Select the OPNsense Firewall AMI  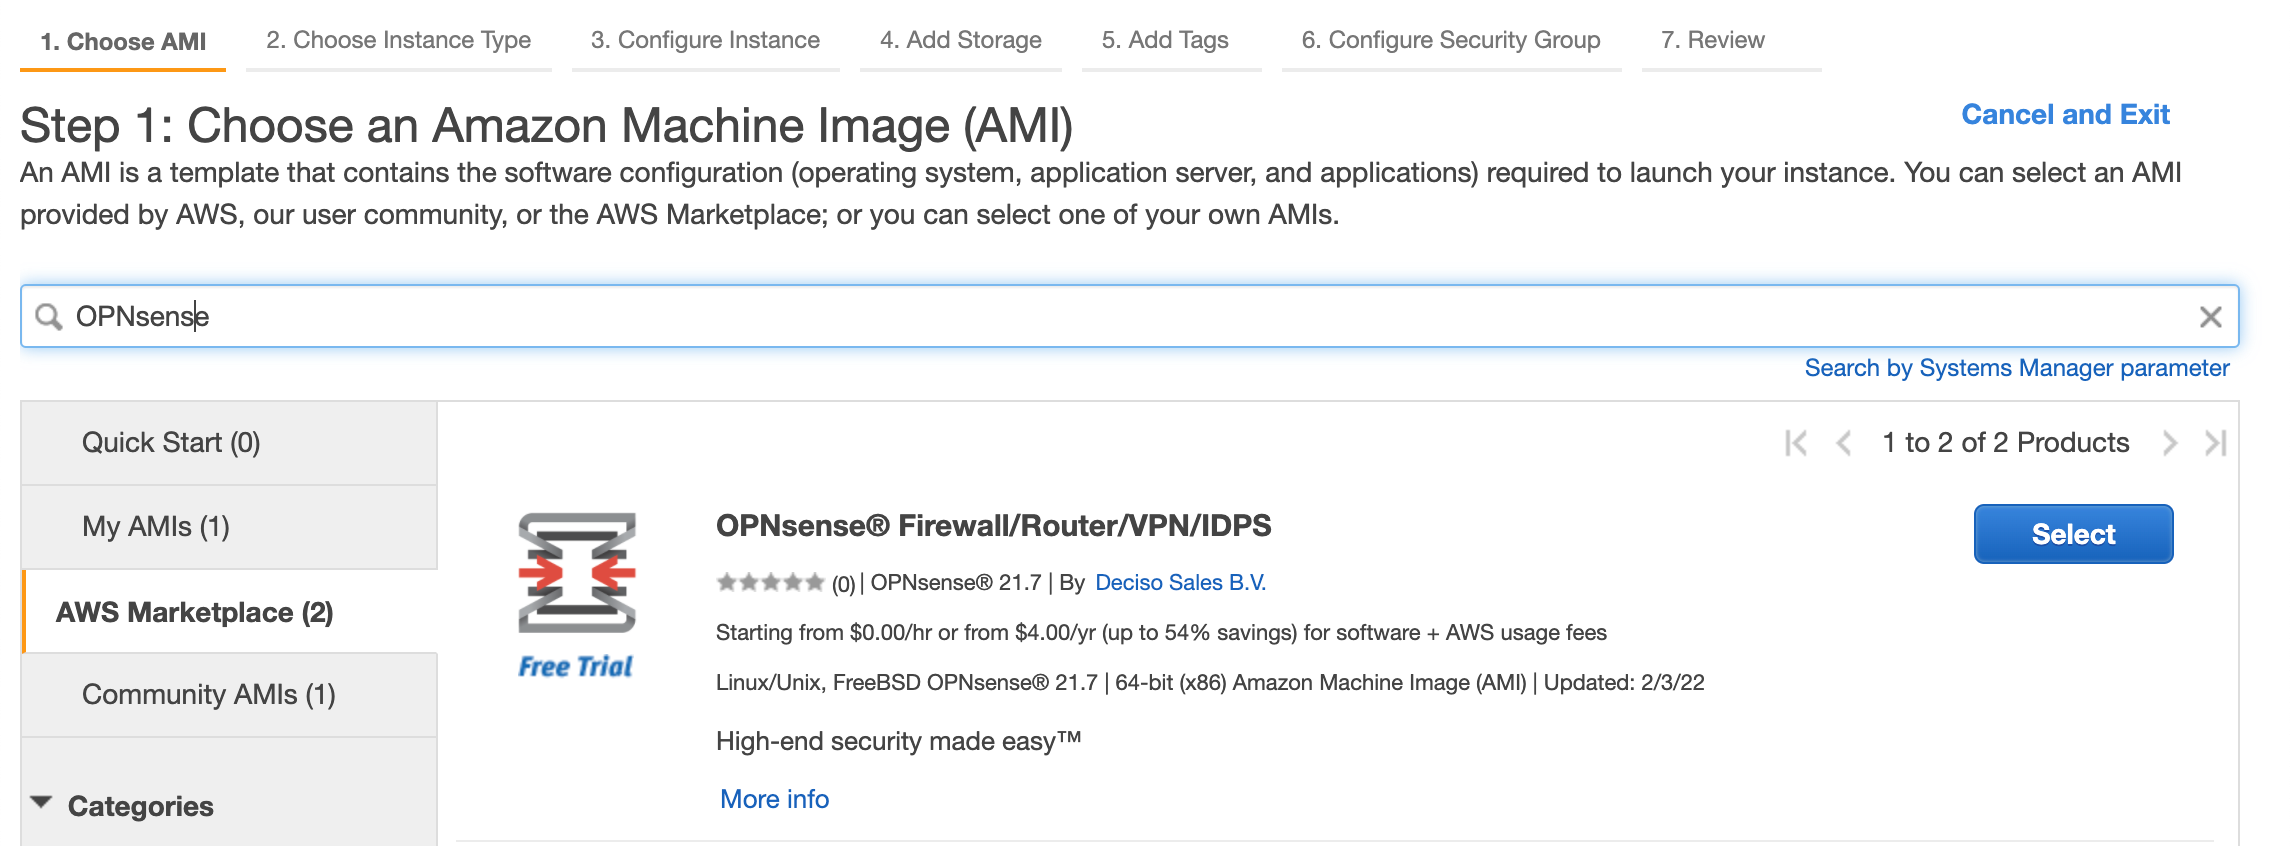pyautogui.click(x=2072, y=534)
